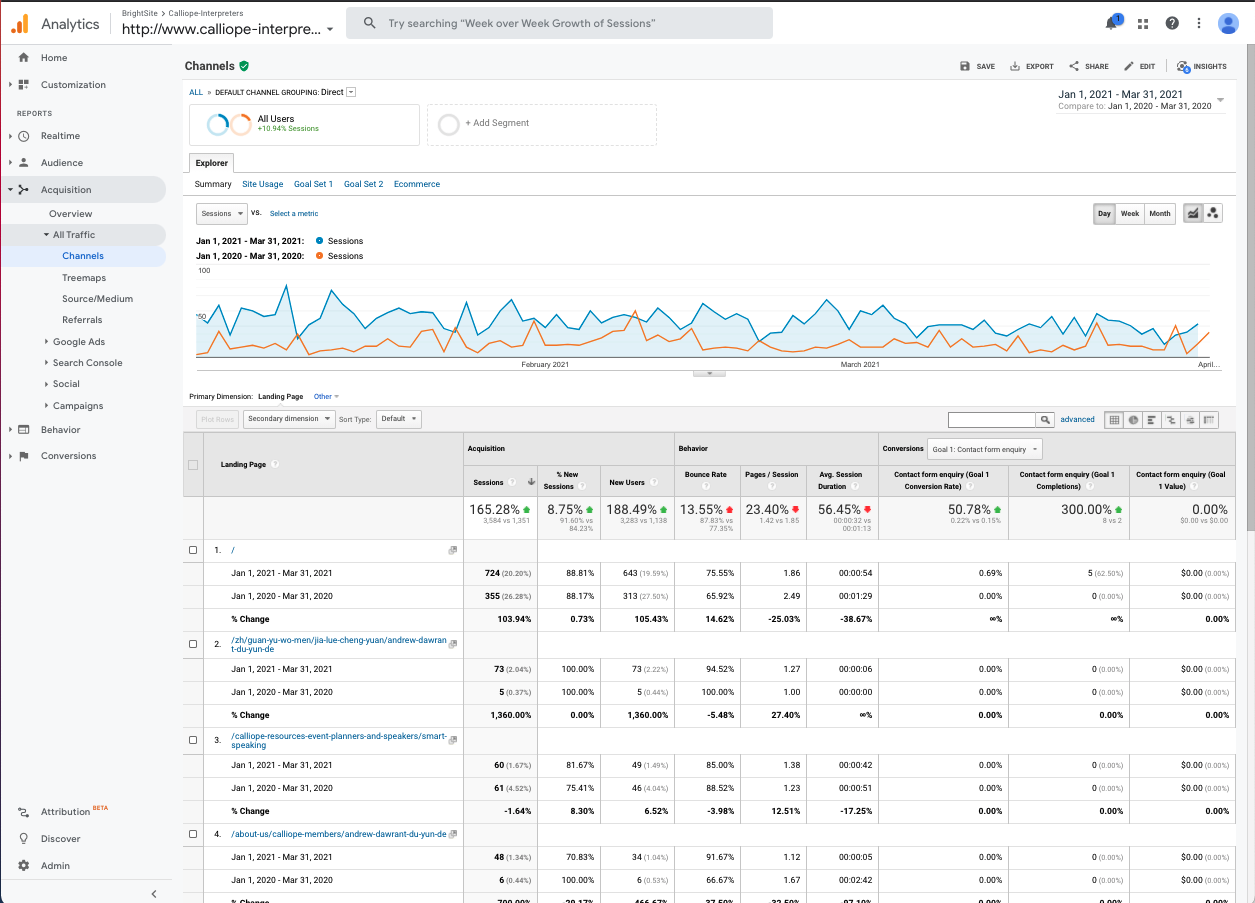Open the Sort Type dropdown
This screenshot has height=903, width=1255.
coord(398,419)
